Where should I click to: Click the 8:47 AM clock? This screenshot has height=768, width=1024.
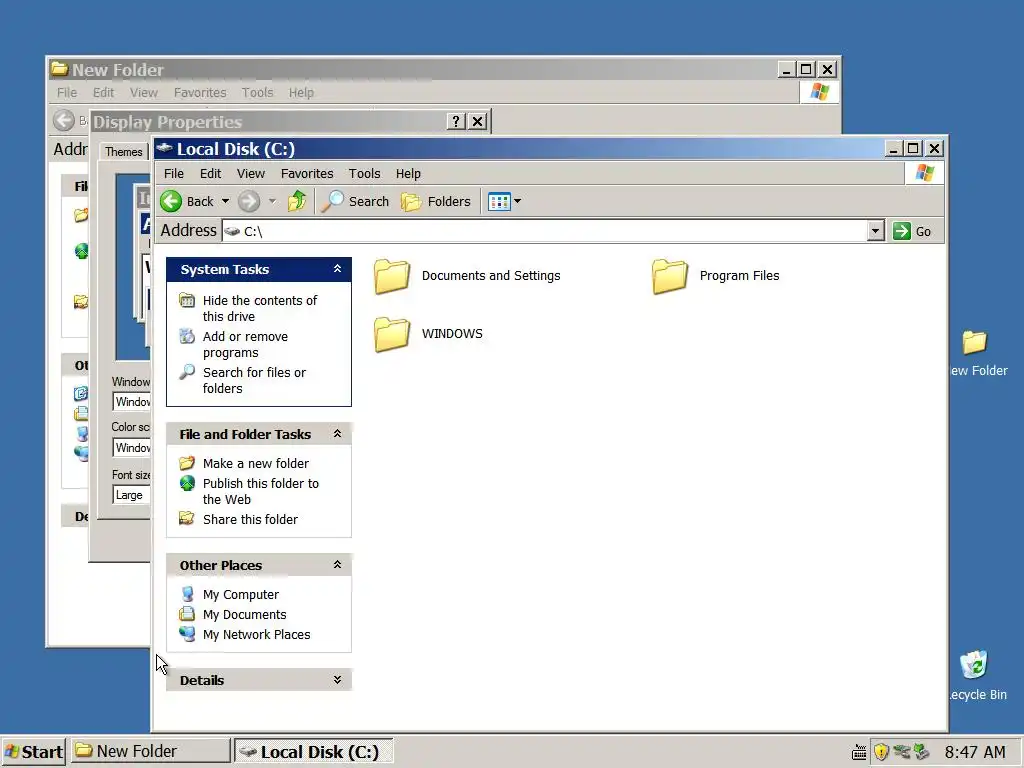point(976,752)
